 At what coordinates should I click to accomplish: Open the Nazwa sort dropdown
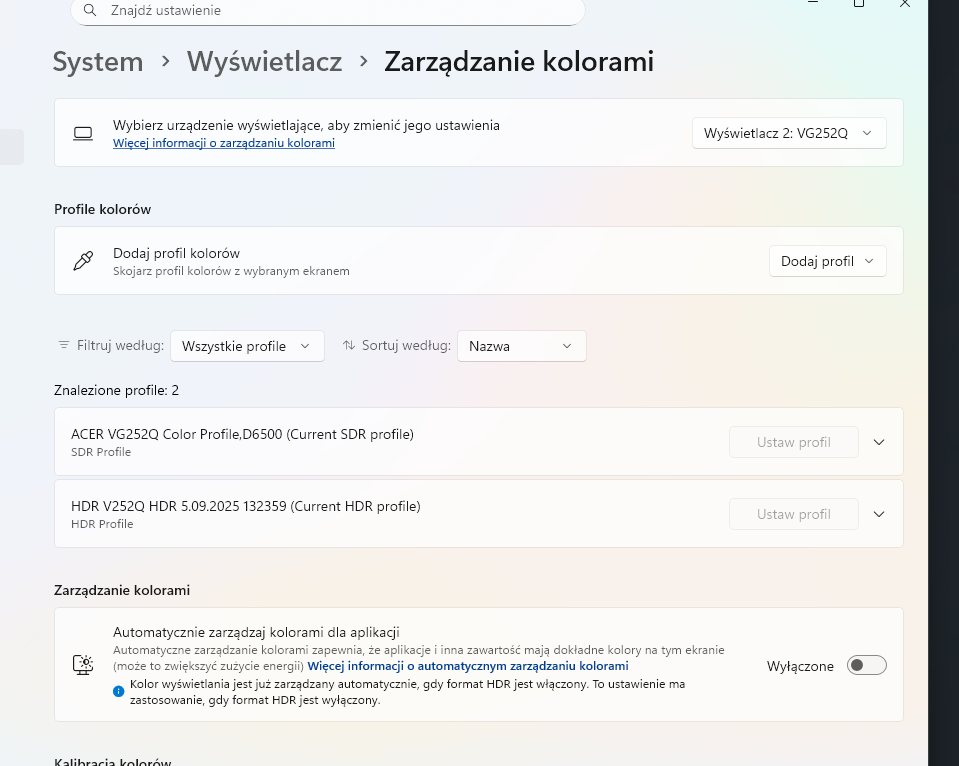click(521, 346)
